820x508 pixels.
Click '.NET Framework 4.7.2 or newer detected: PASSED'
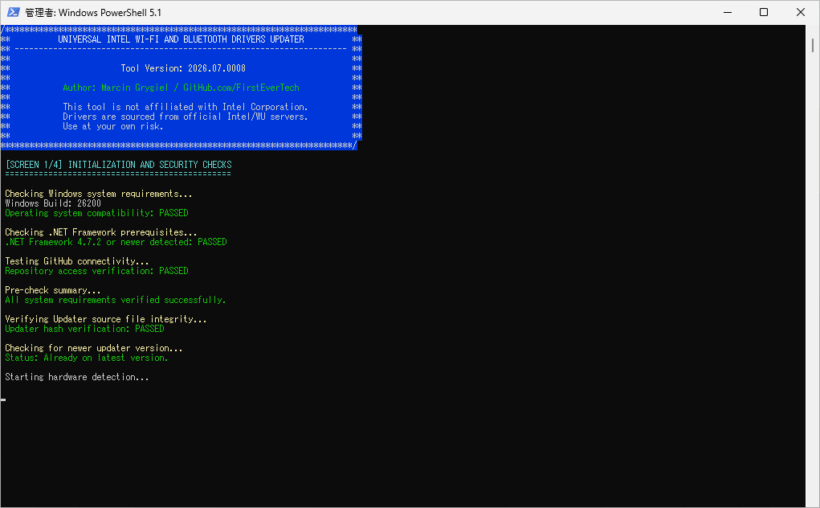coord(116,242)
